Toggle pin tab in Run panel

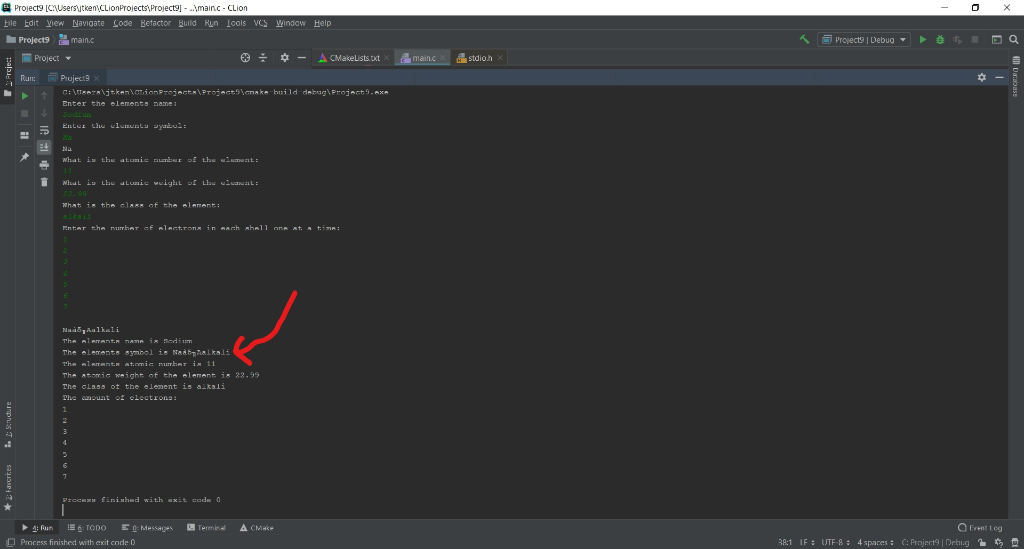tap(25, 157)
